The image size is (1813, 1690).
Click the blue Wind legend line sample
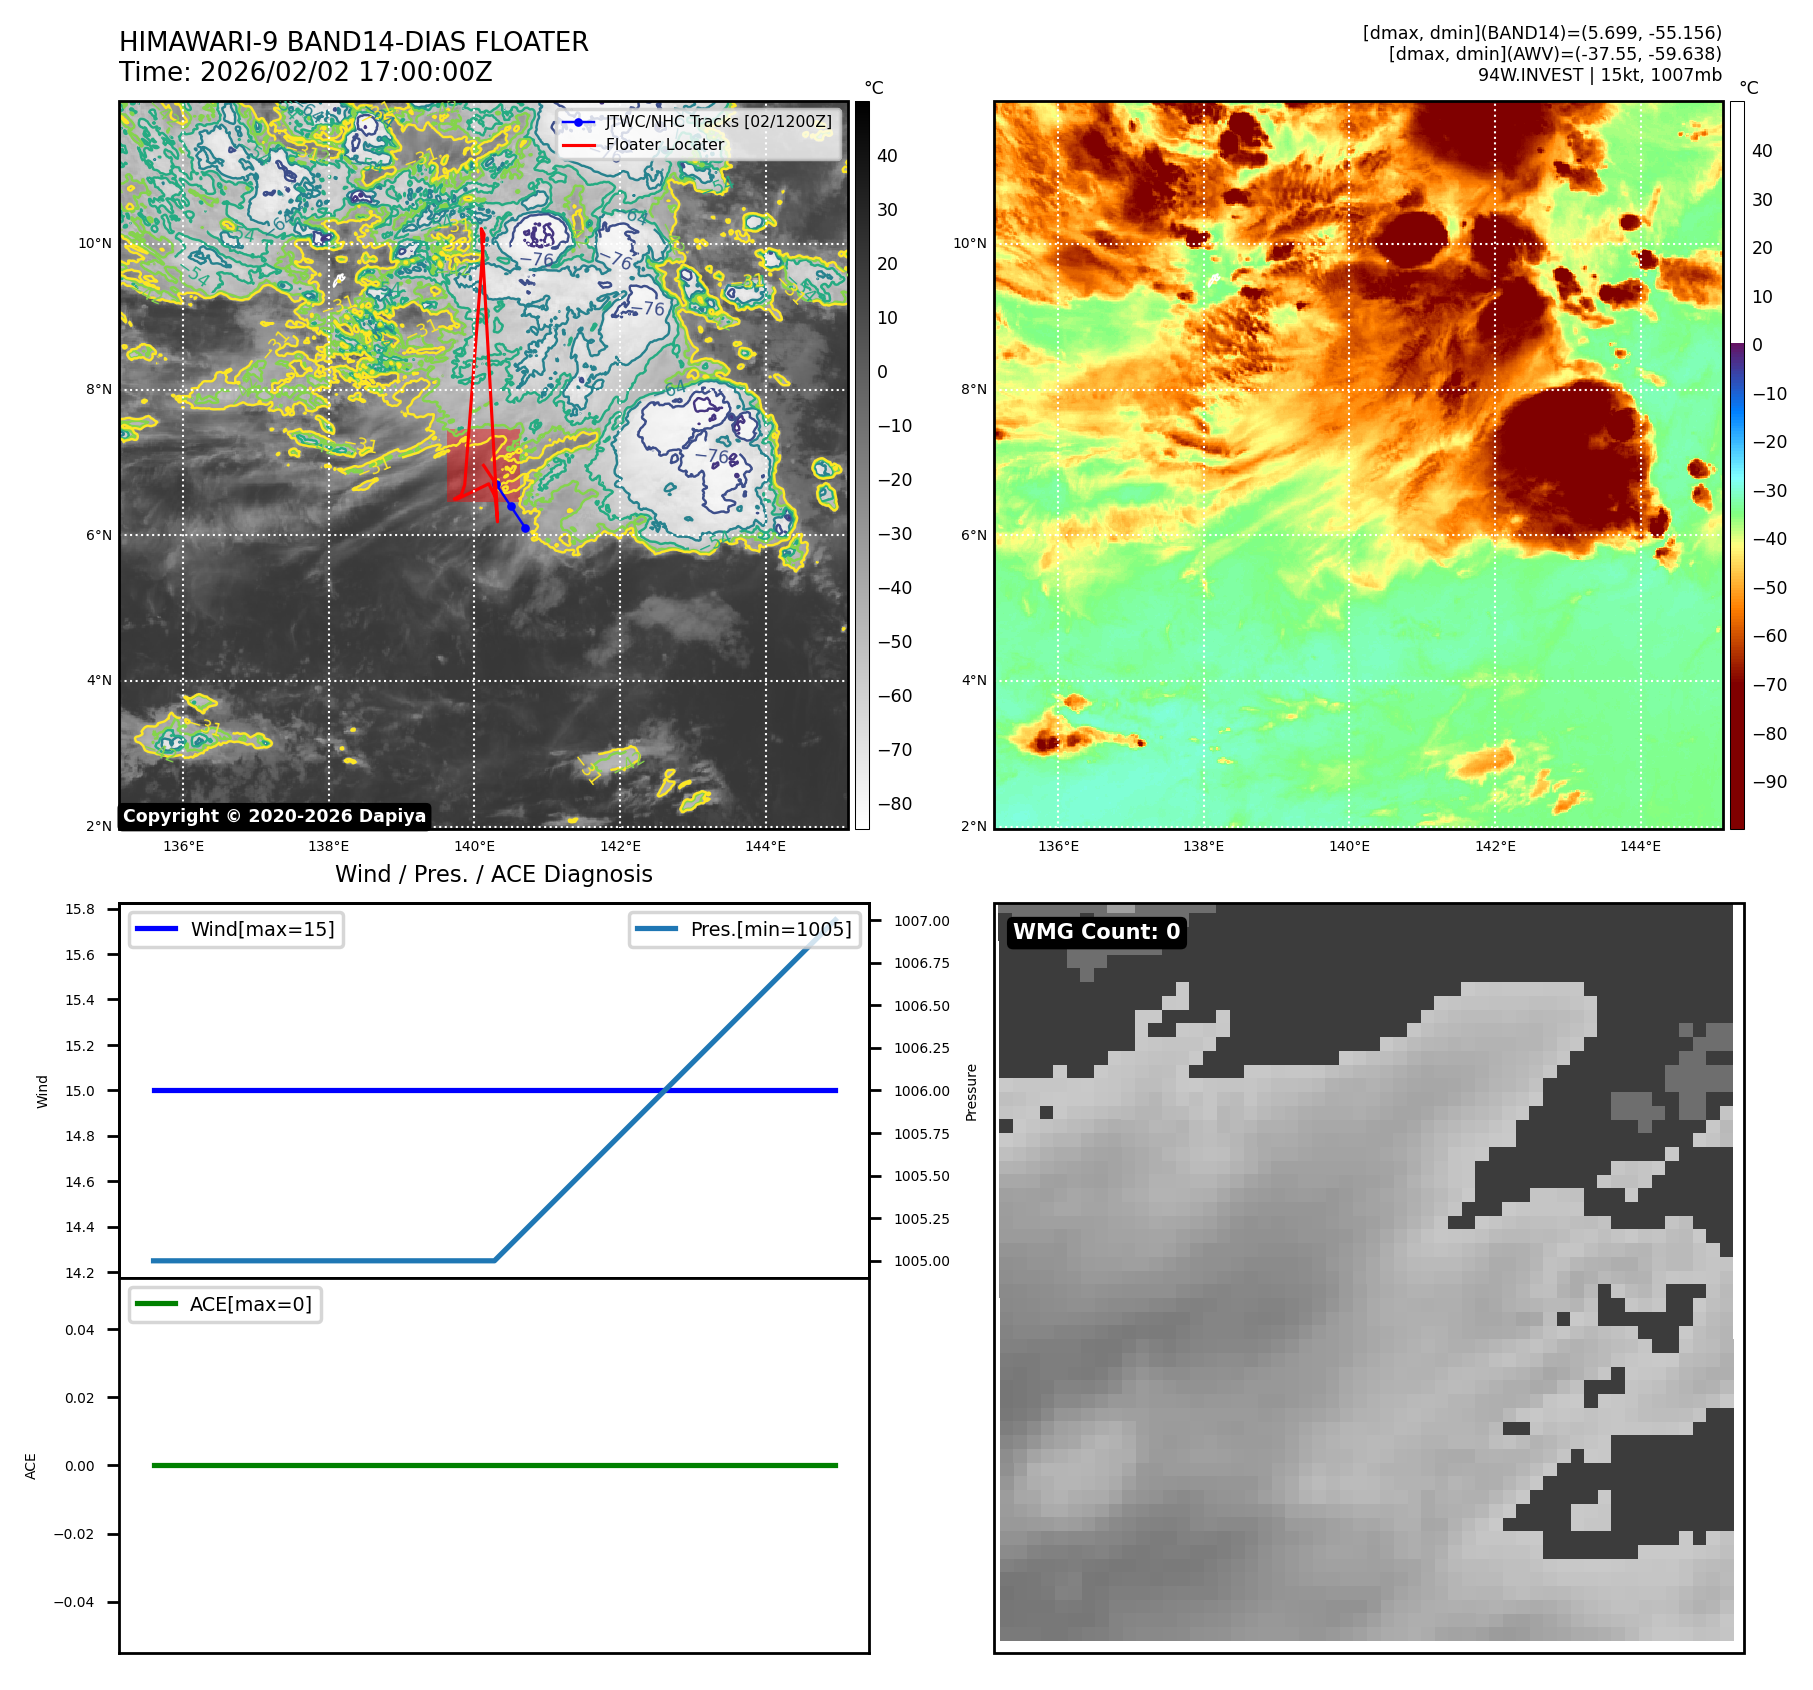coord(156,929)
